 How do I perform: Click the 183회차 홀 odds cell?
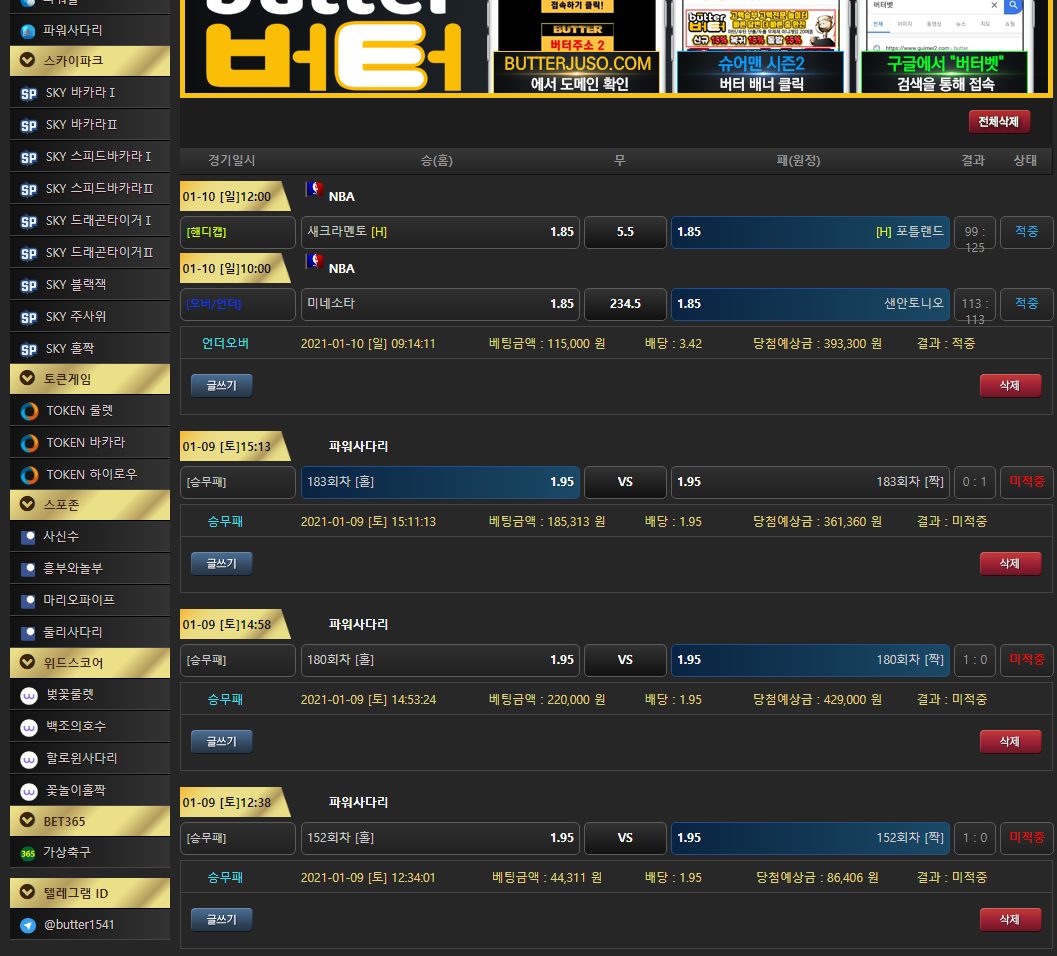pos(440,482)
